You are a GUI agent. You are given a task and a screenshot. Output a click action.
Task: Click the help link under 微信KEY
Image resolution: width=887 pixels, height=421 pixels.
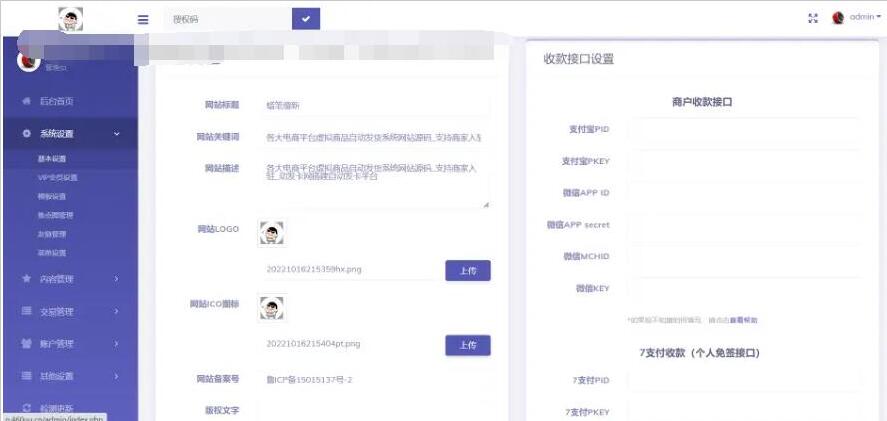pyautogui.click(x=743, y=320)
